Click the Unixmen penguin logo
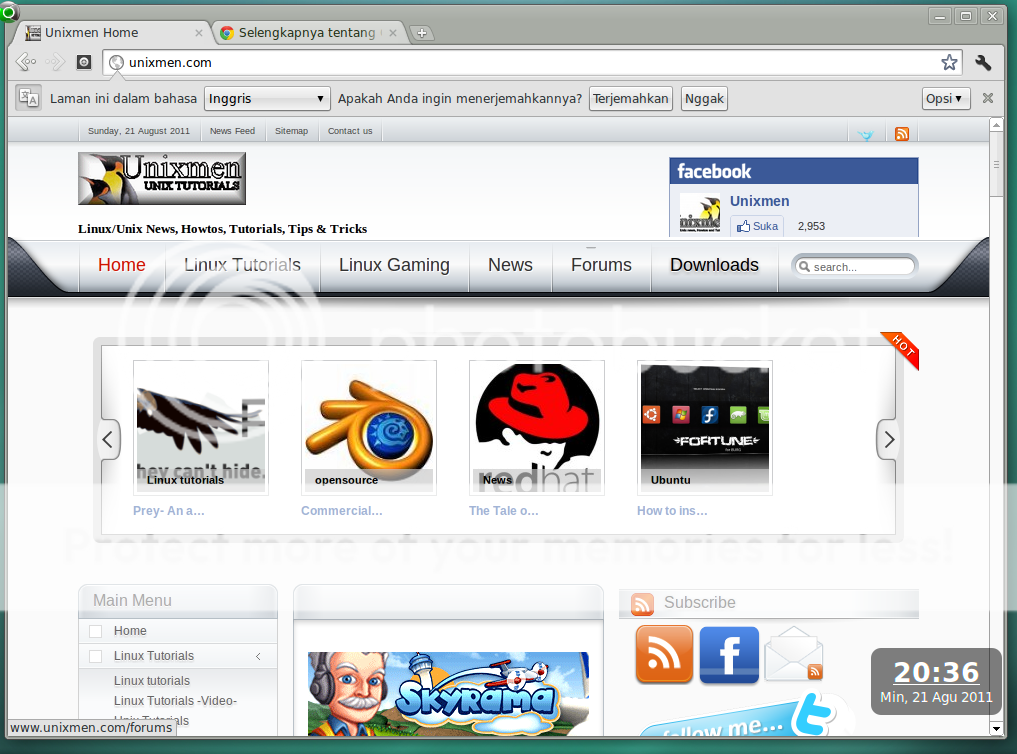The width and height of the screenshot is (1017, 754). coord(162,178)
